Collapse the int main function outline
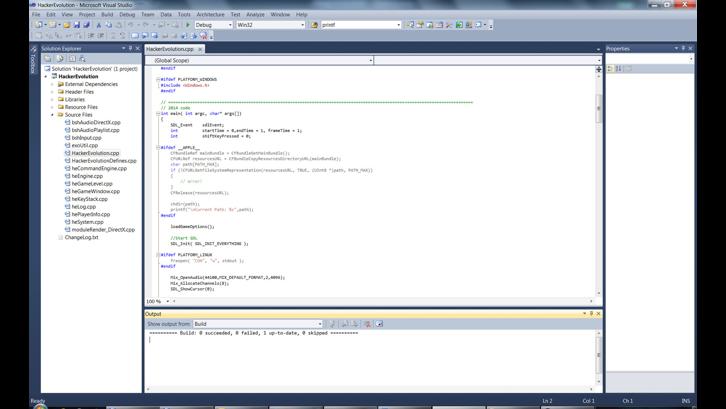 [x=158, y=113]
